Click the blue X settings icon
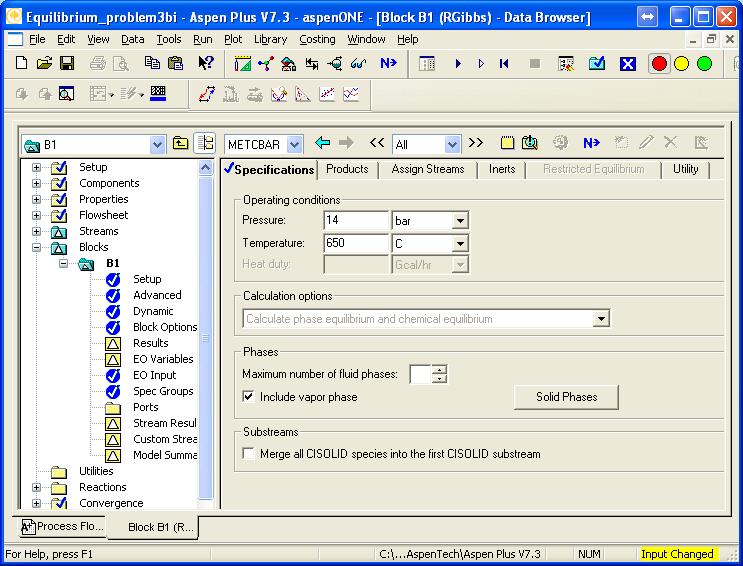Viewport: 743px width, 566px height. 628,64
